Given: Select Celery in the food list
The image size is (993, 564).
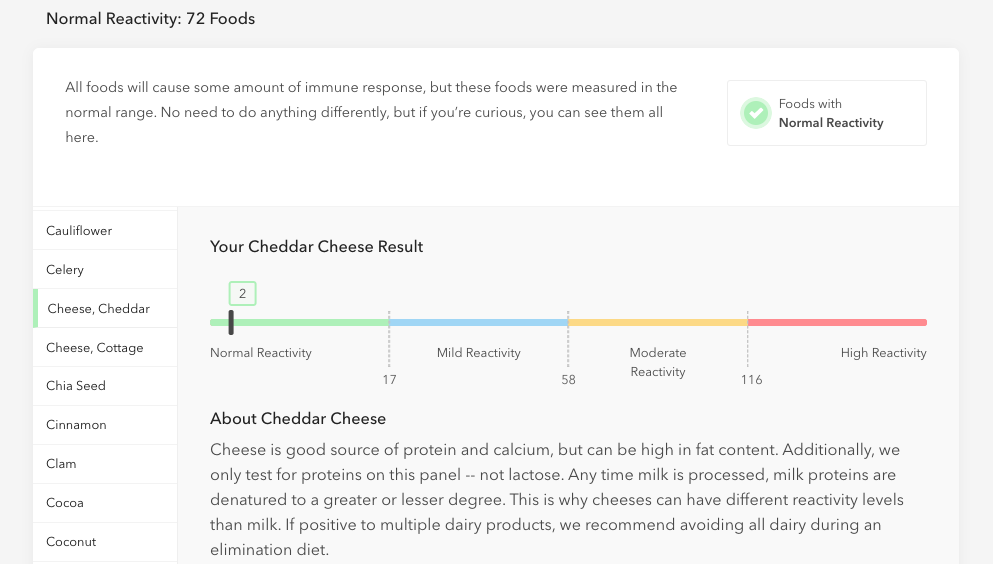Looking at the screenshot, I should 105,270.
